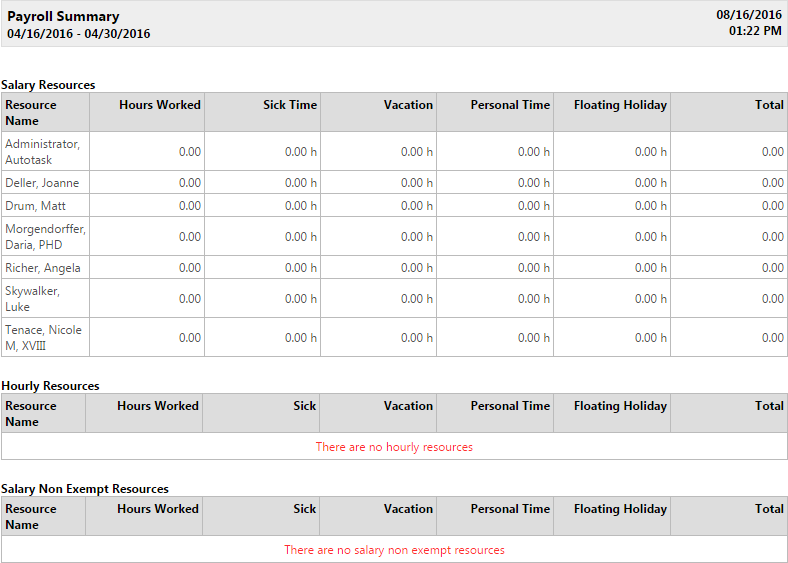Screen dimensions: 788x563
Task: Click the report time 01:22 PM
Action: (755, 31)
